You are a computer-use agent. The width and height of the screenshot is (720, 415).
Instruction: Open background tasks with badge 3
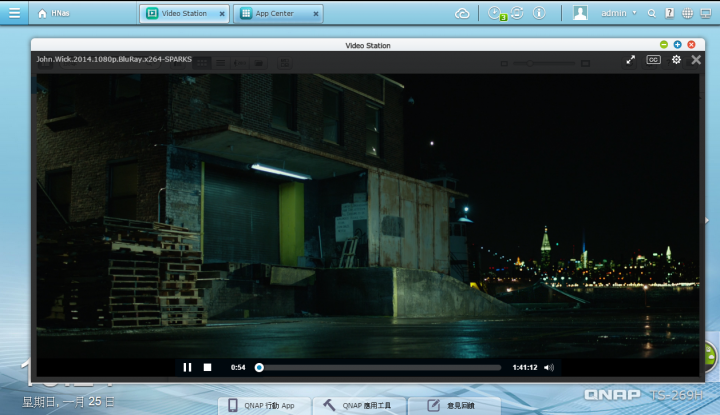click(x=495, y=13)
